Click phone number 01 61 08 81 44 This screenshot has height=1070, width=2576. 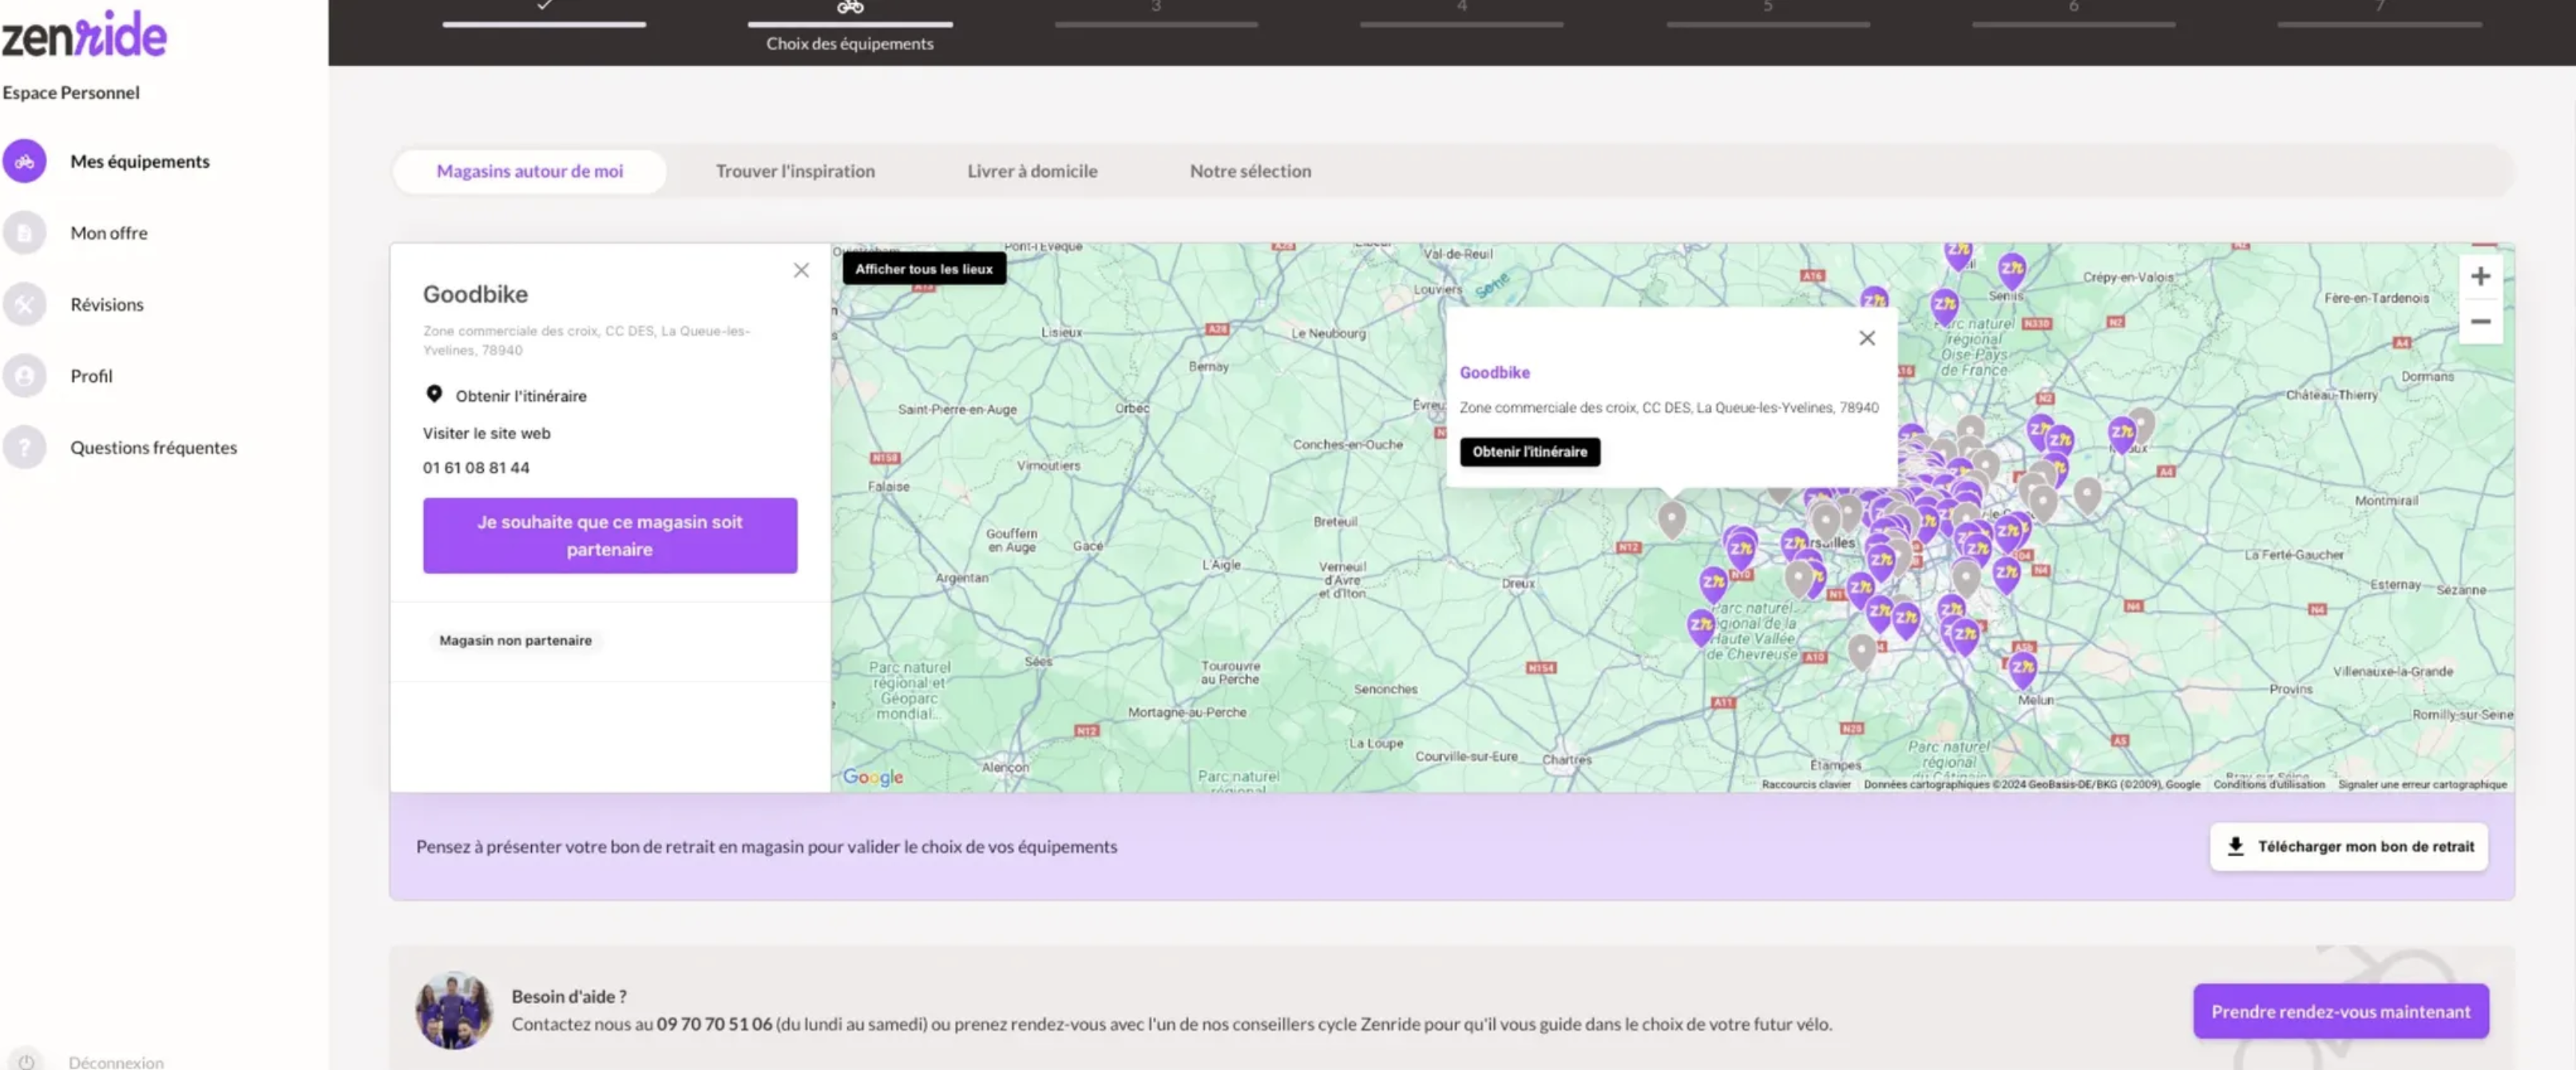point(476,467)
